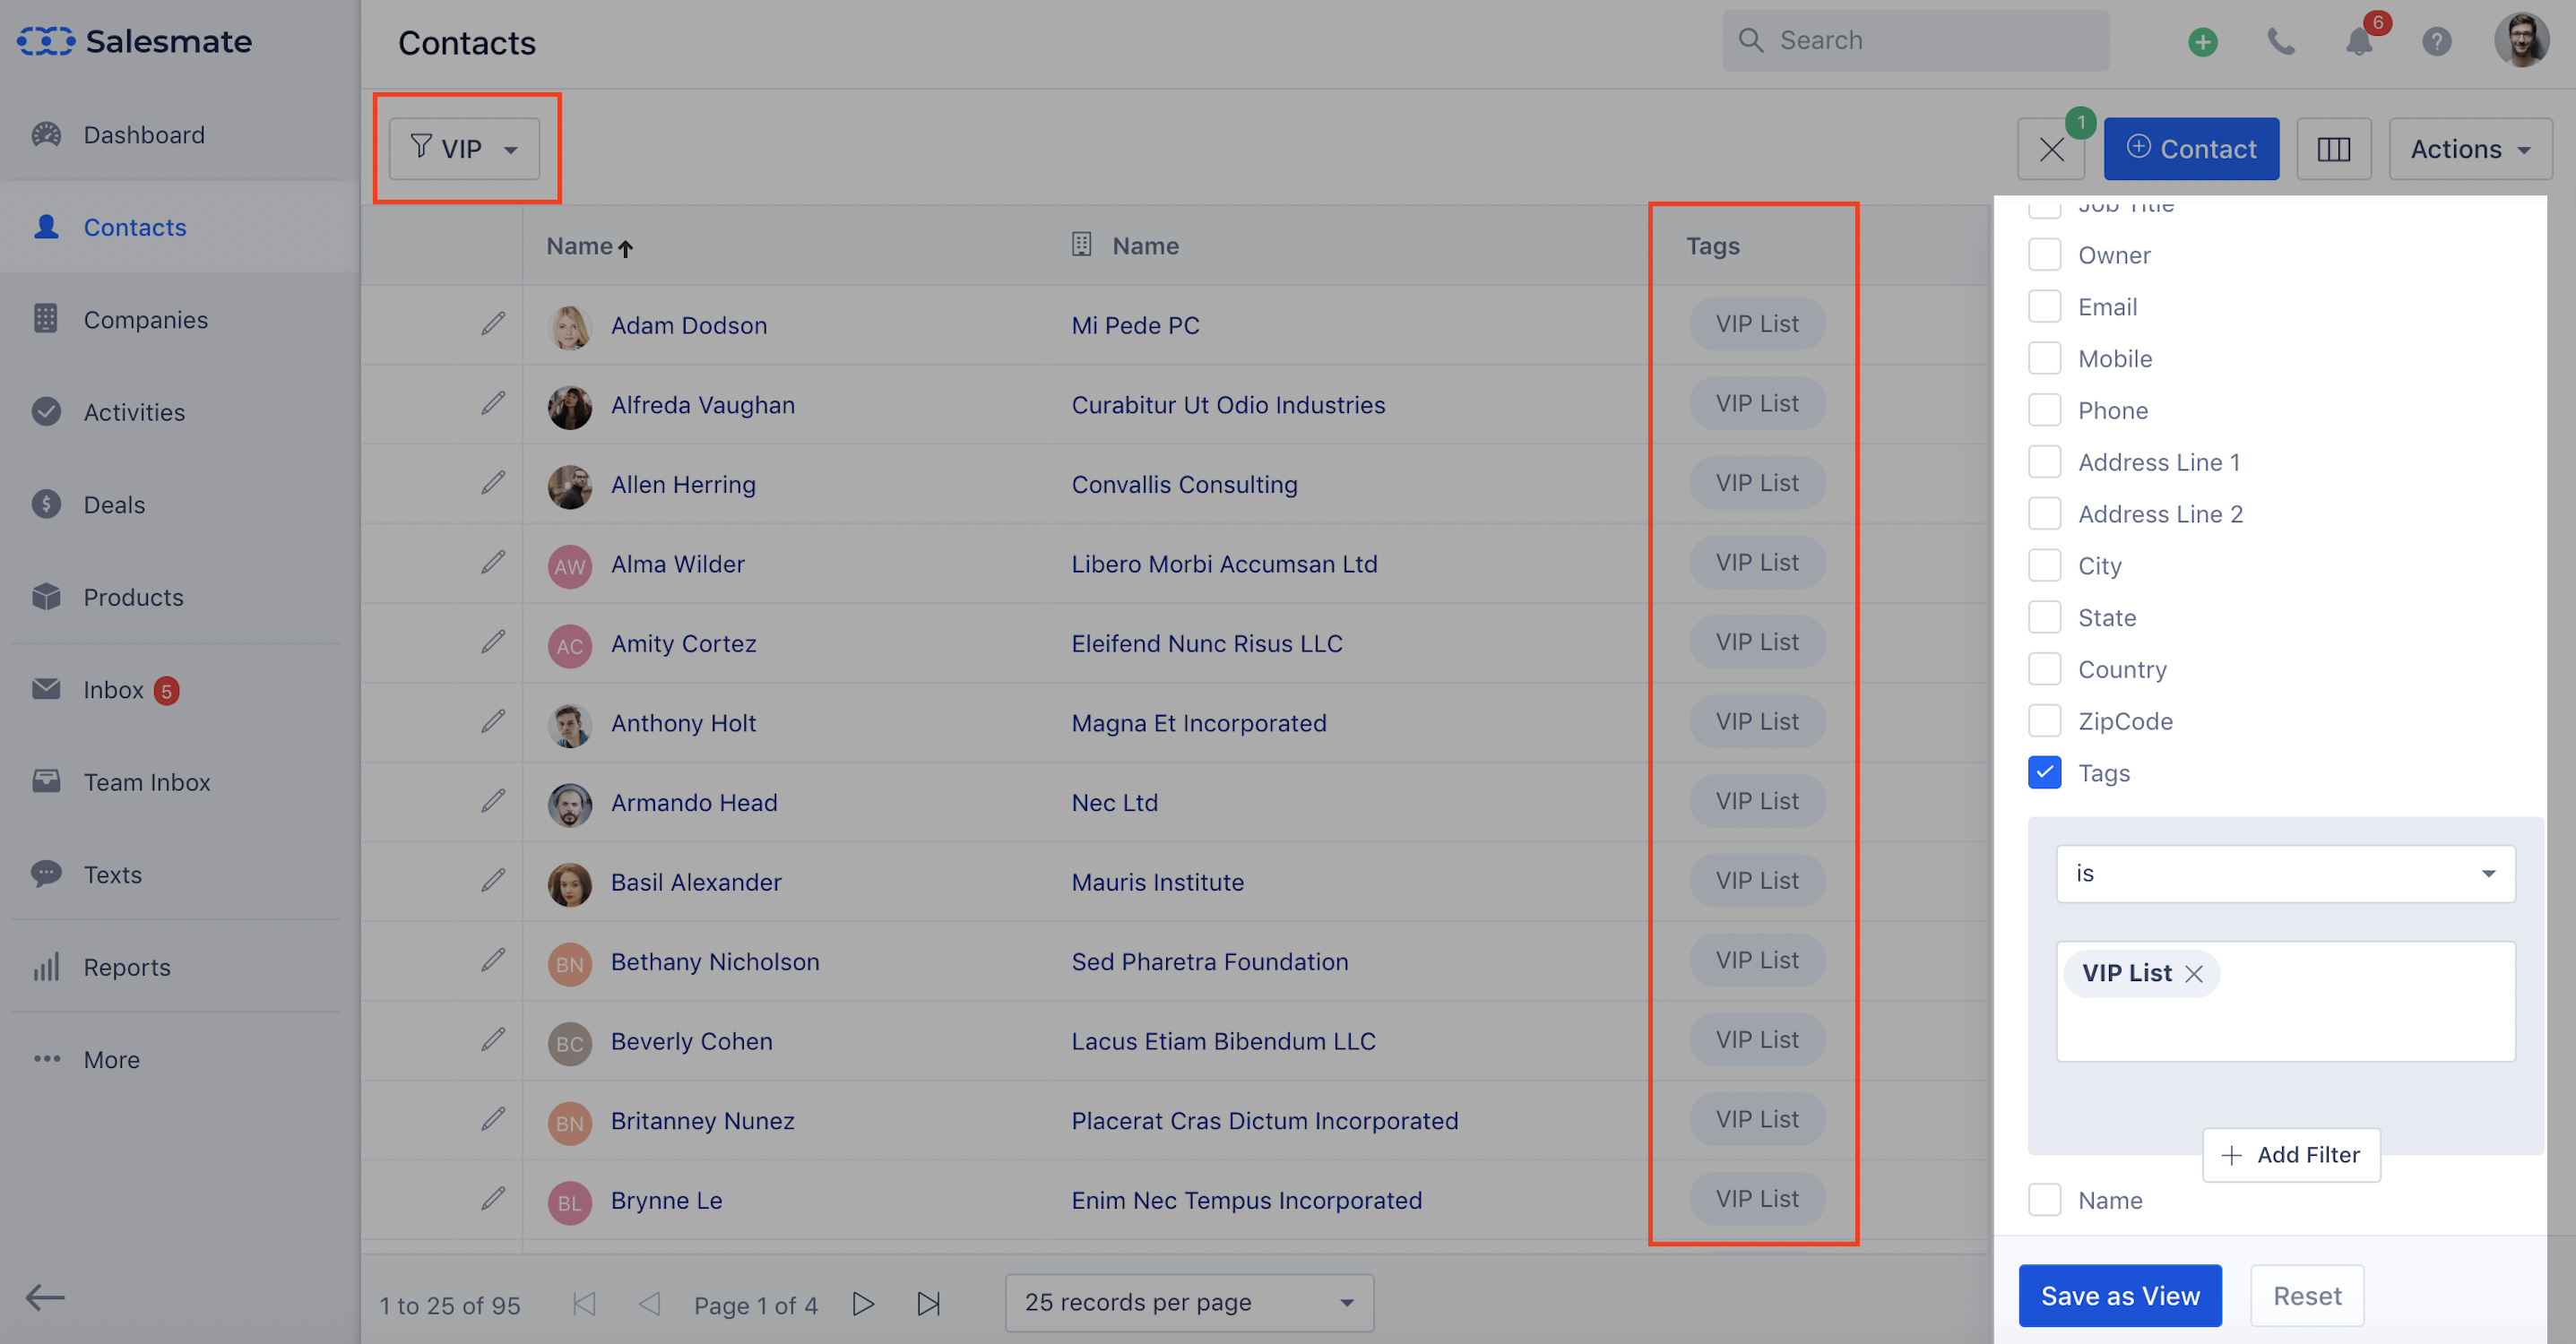Click the next page navigation arrow
This screenshot has width=2576, height=1344.
[864, 1301]
